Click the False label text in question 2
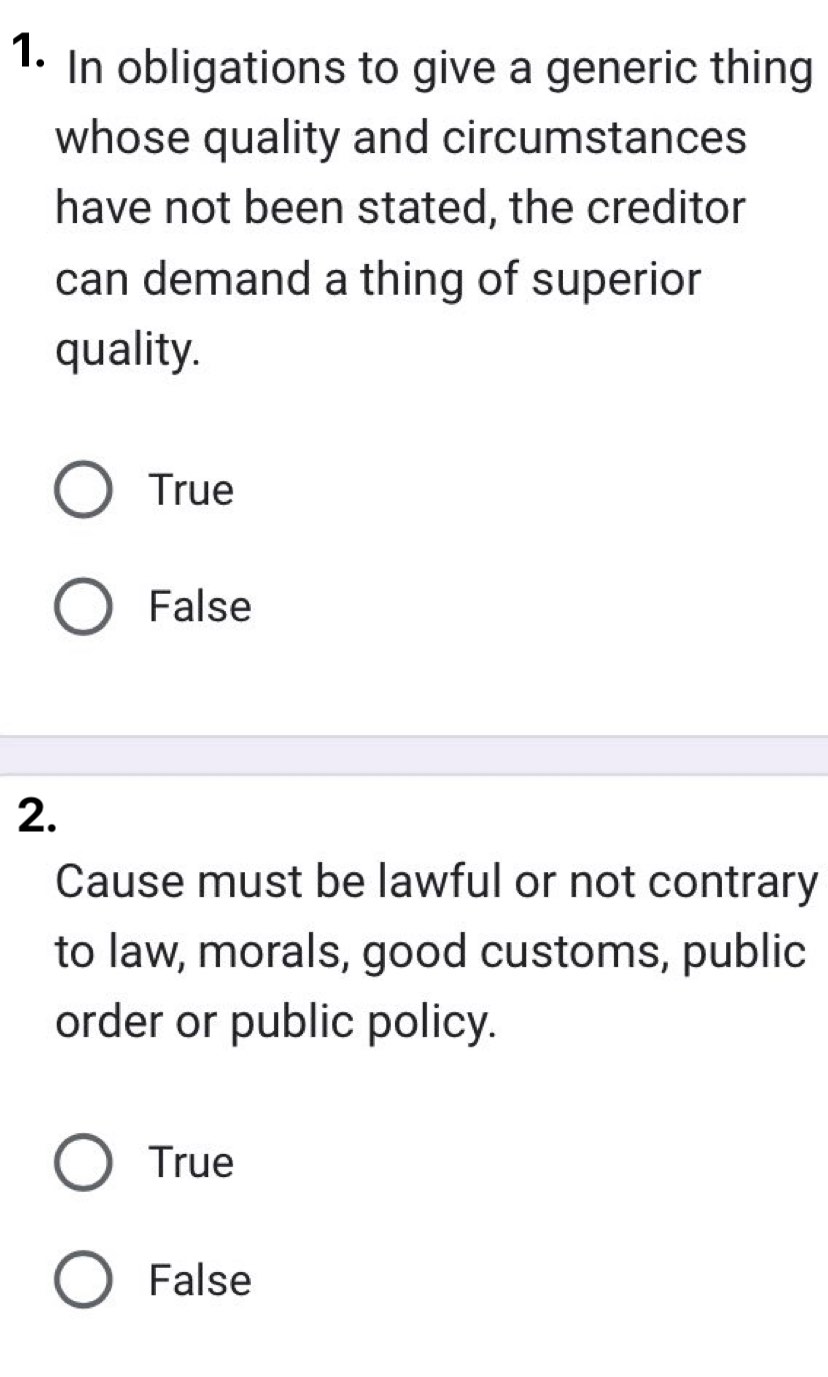 [x=198, y=1280]
